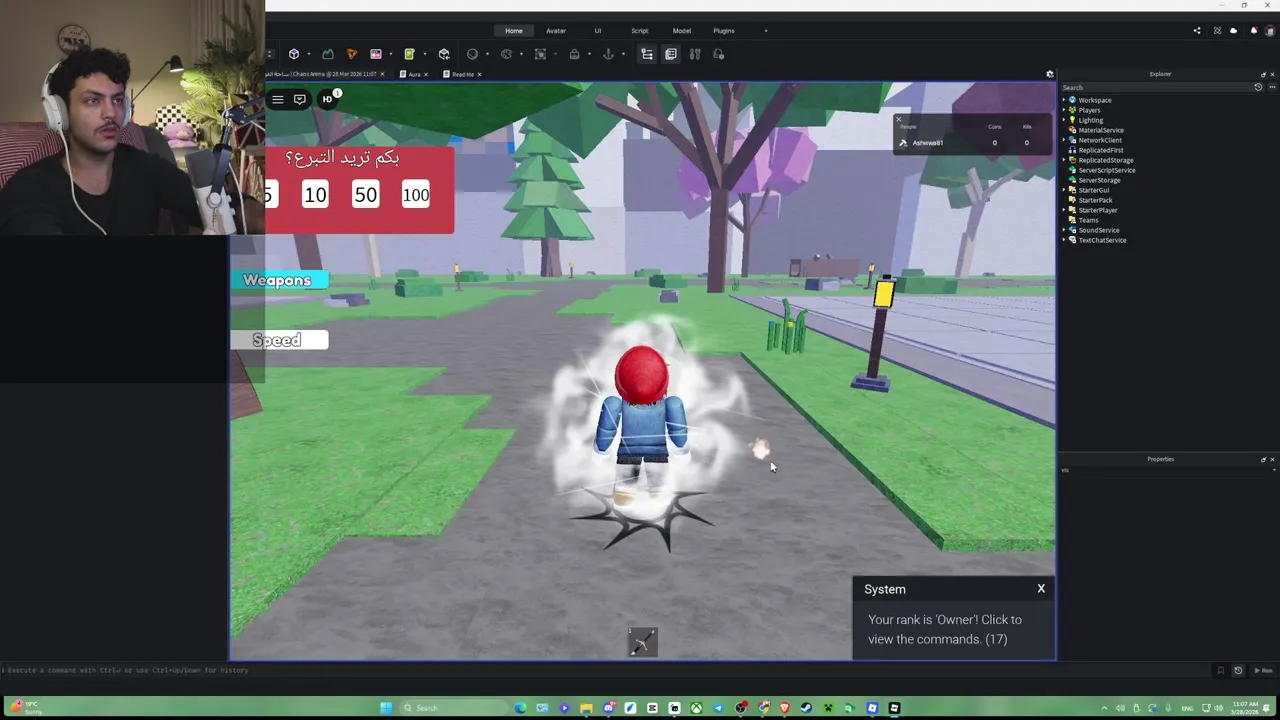Select the Read Me document tab
Image resolution: width=1280 pixels, height=720 pixels.
(x=462, y=74)
